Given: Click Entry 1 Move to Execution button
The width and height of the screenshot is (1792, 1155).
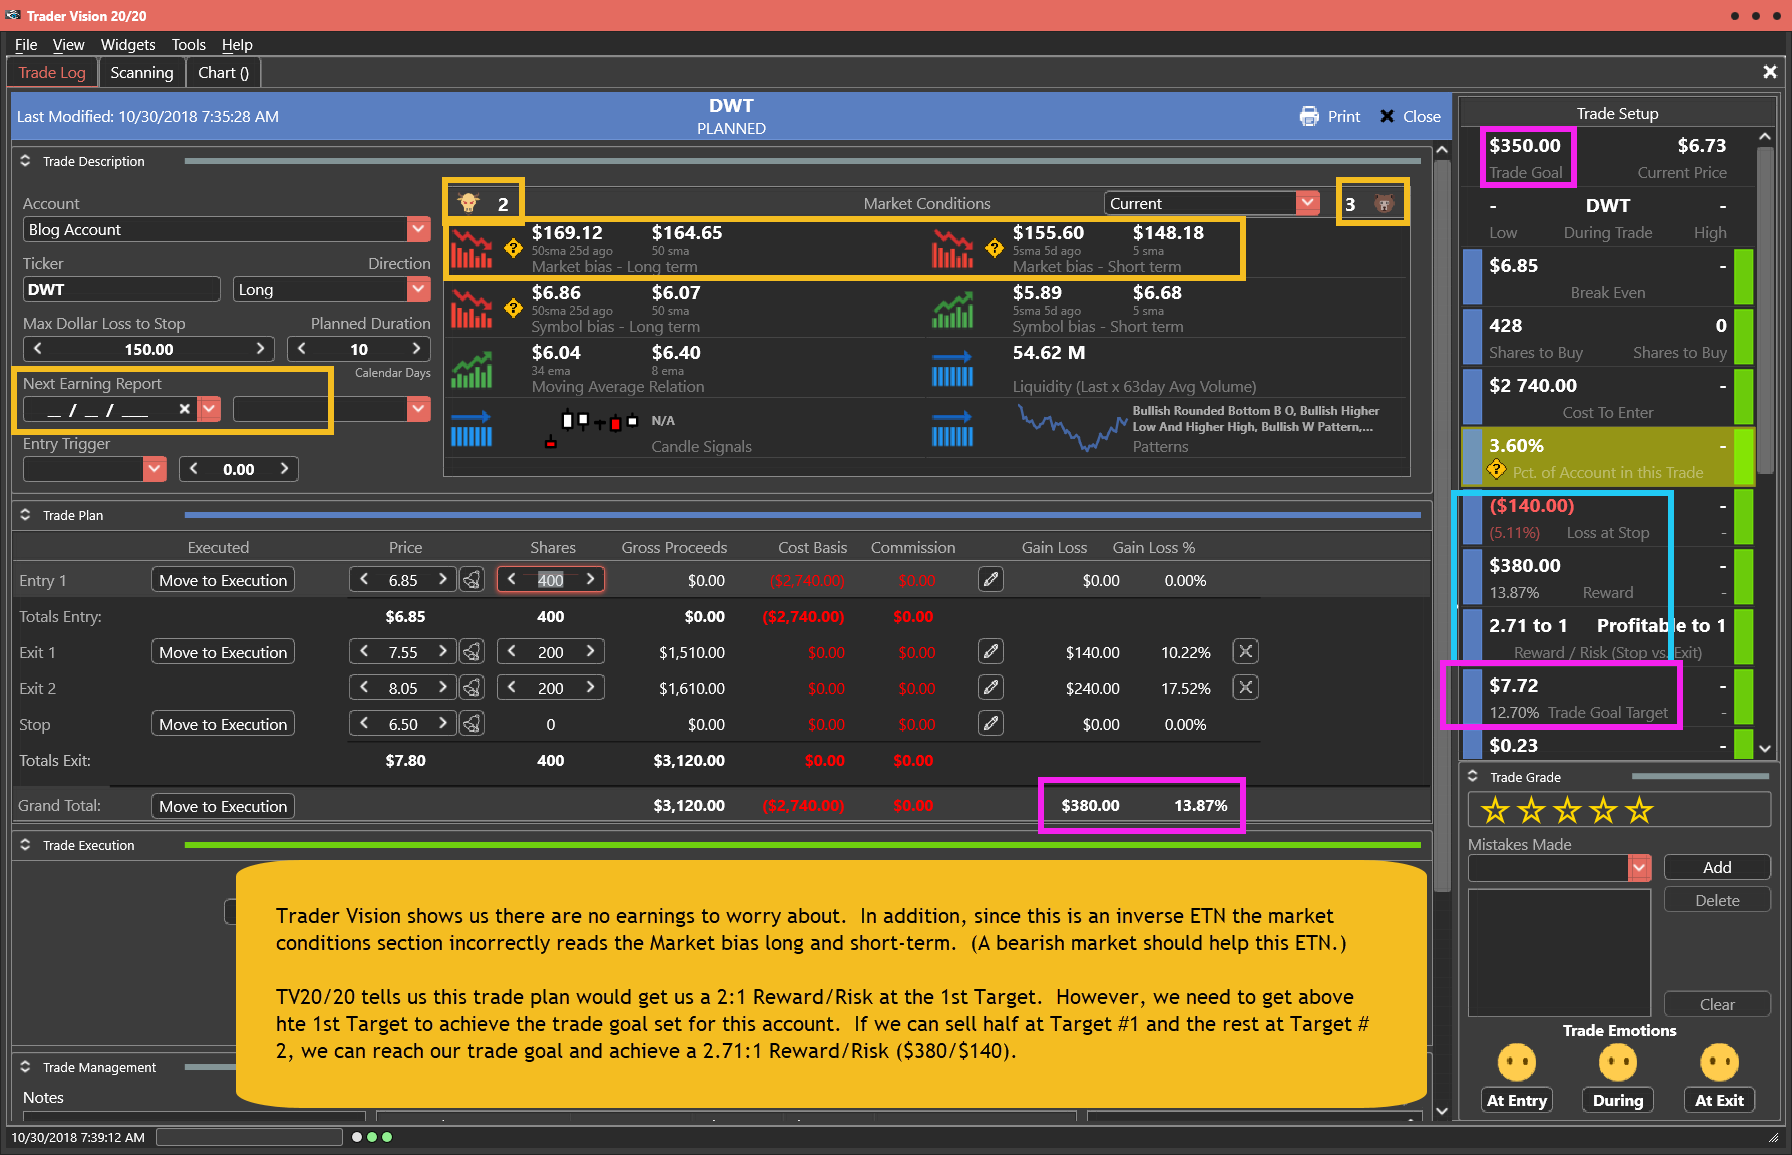Looking at the screenshot, I should 223,580.
